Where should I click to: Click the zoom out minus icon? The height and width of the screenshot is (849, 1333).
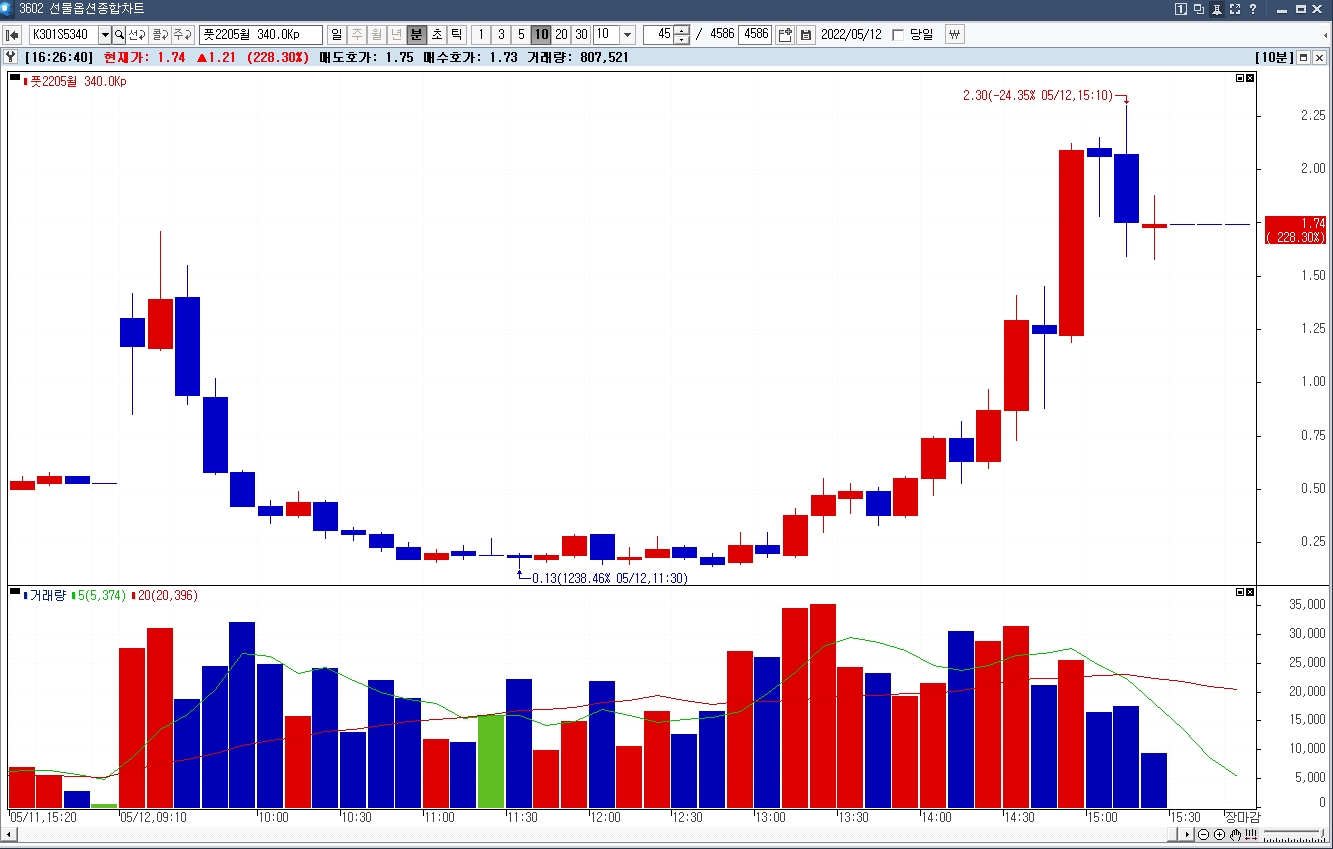(x=1205, y=835)
